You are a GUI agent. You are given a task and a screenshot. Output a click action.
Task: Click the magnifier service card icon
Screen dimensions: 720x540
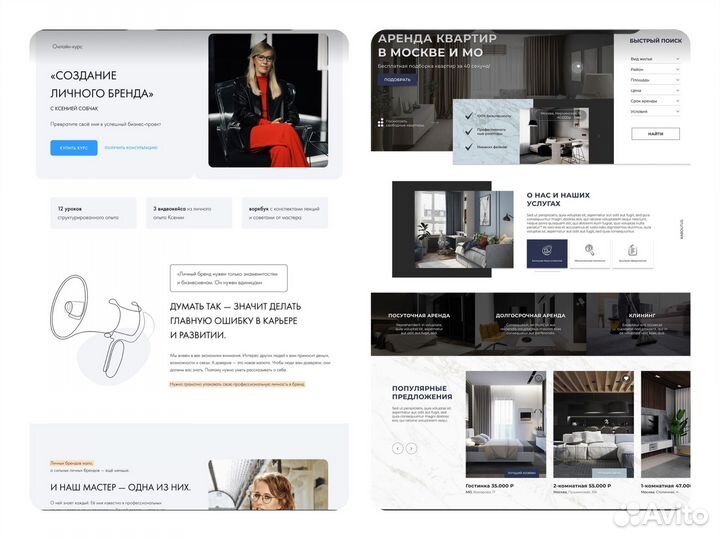coord(590,251)
